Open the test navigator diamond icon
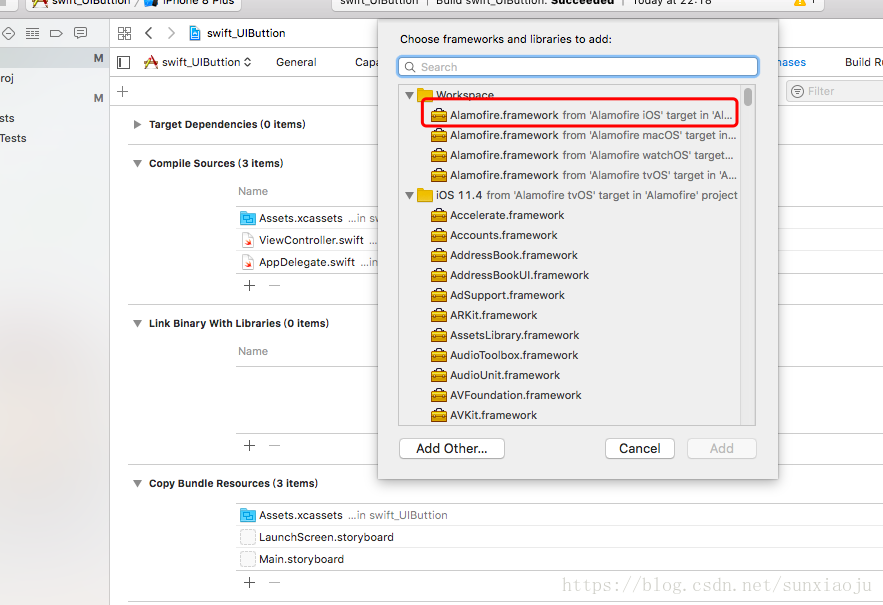Image resolution: width=883 pixels, height=605 pixels. (8, 33)
